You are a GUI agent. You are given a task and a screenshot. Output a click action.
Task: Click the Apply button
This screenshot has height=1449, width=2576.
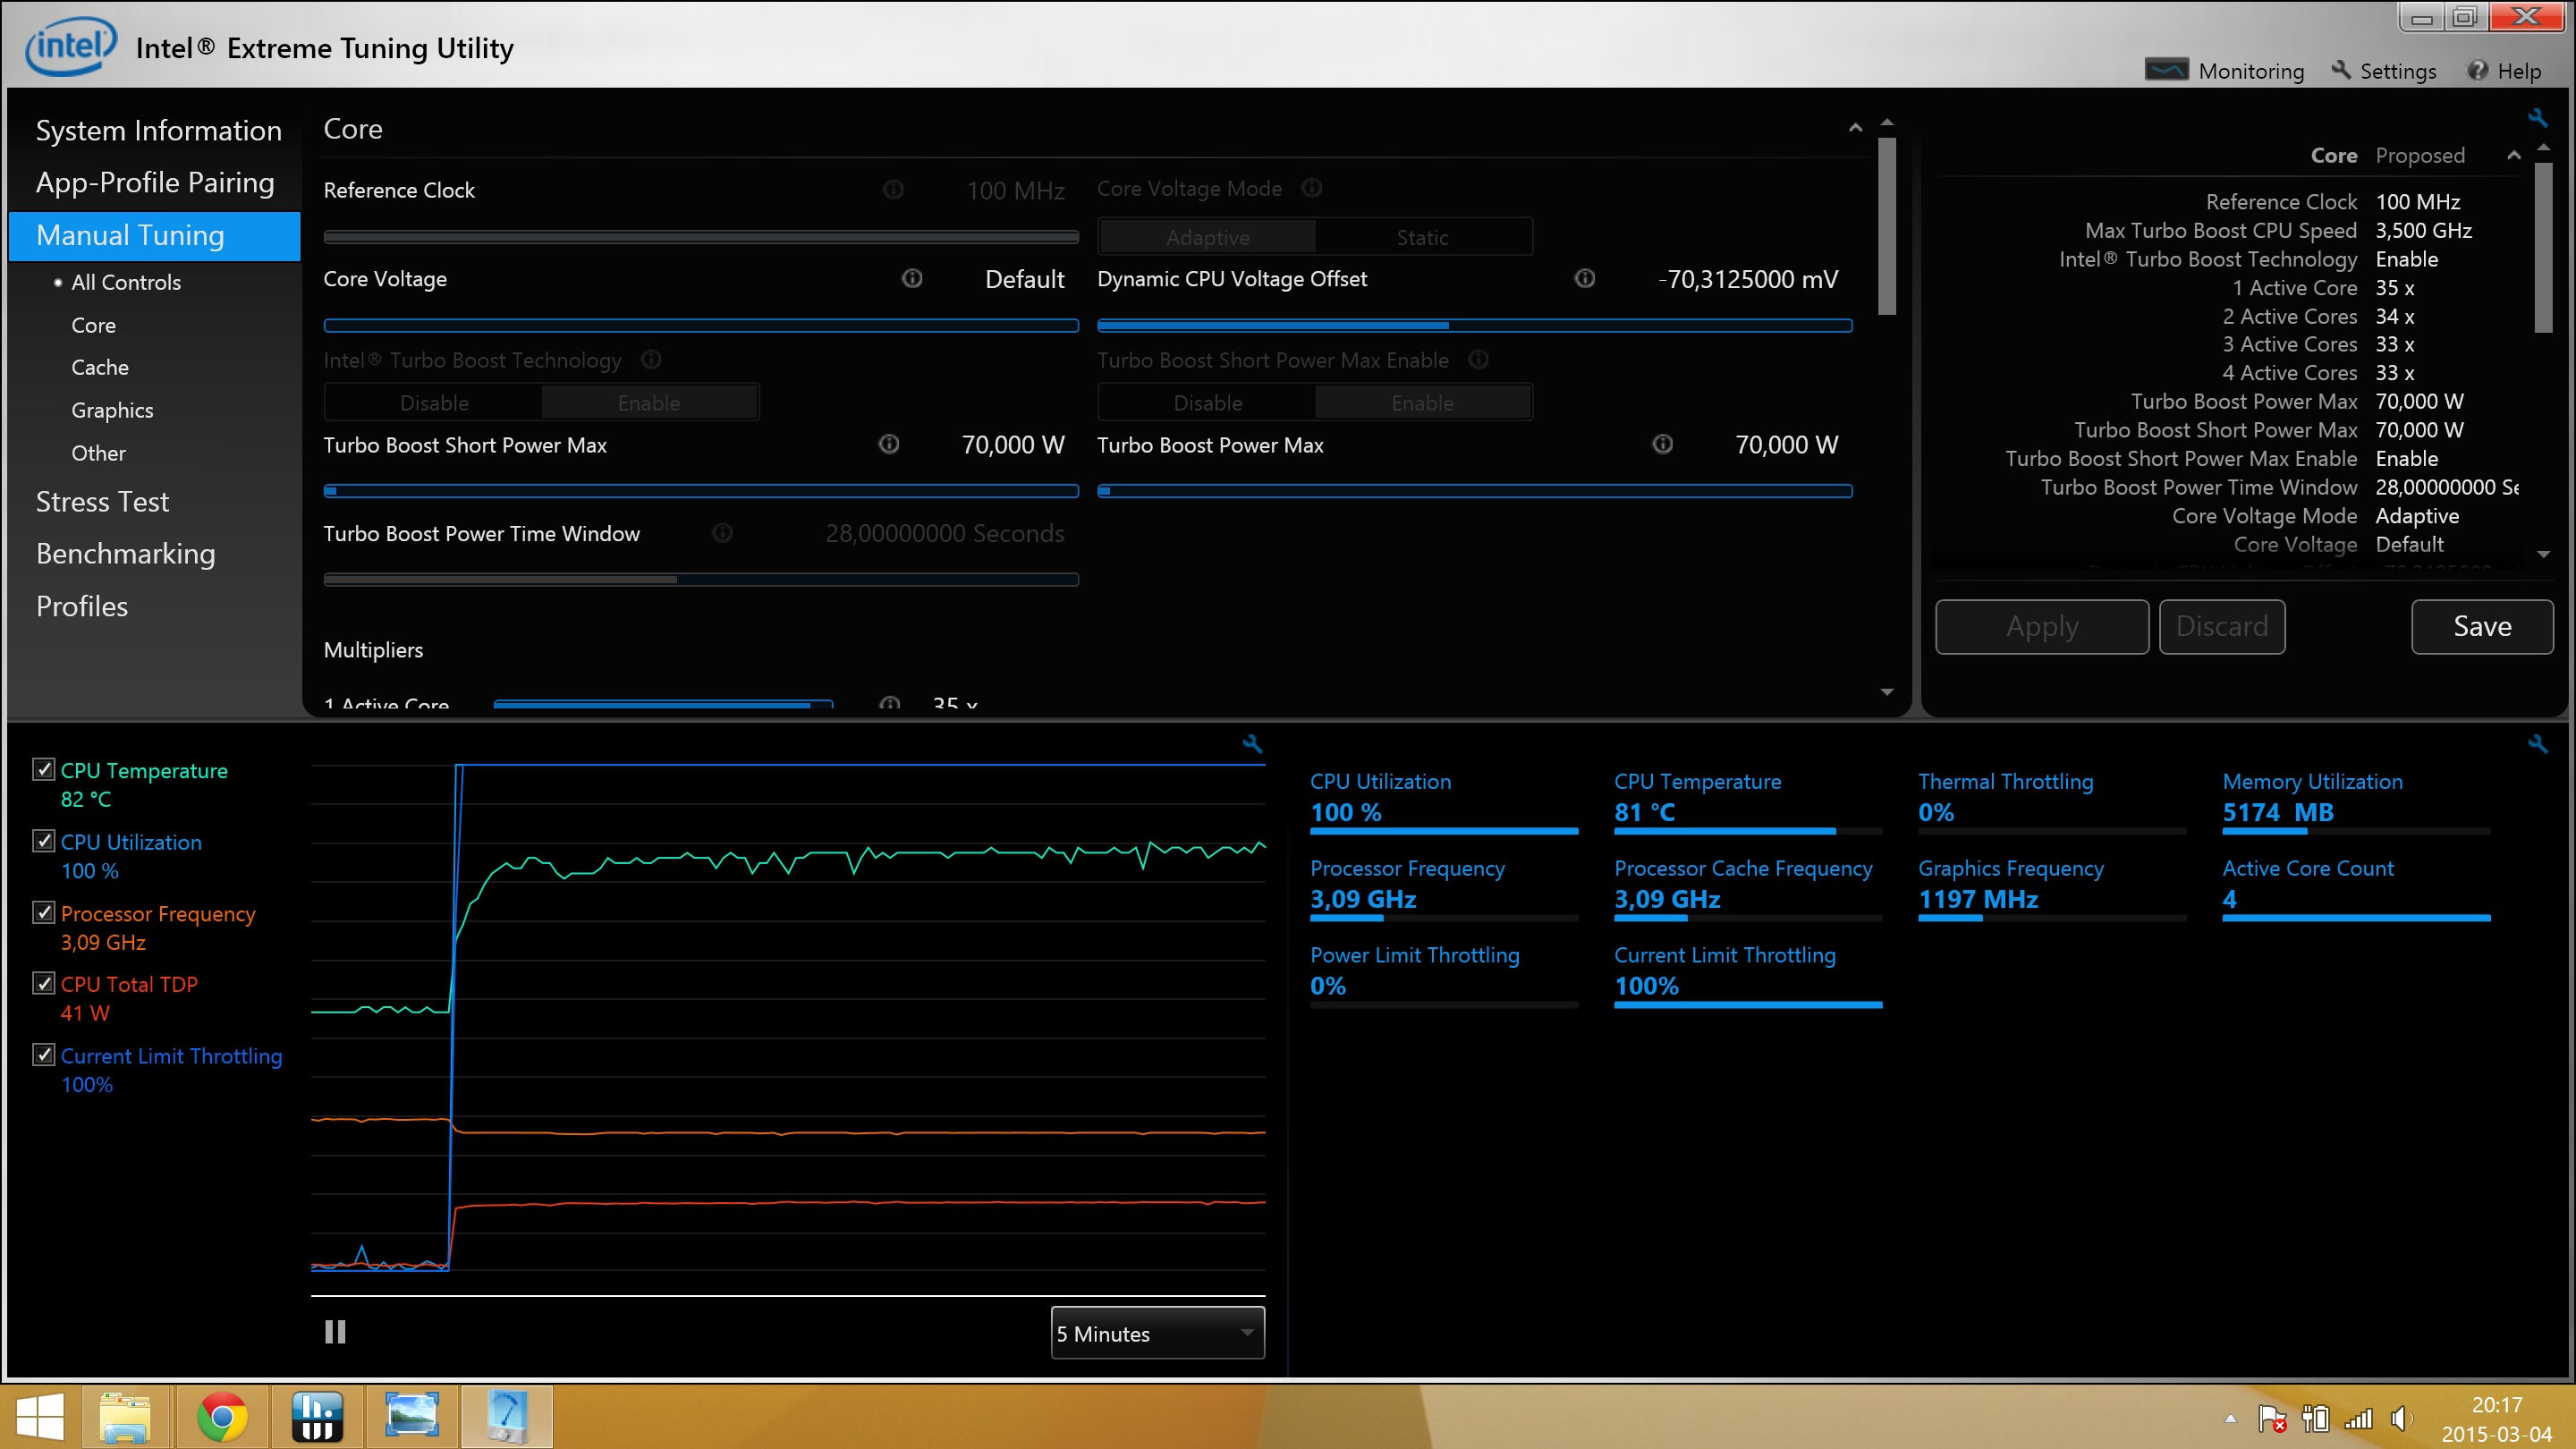coord(2042,627)
